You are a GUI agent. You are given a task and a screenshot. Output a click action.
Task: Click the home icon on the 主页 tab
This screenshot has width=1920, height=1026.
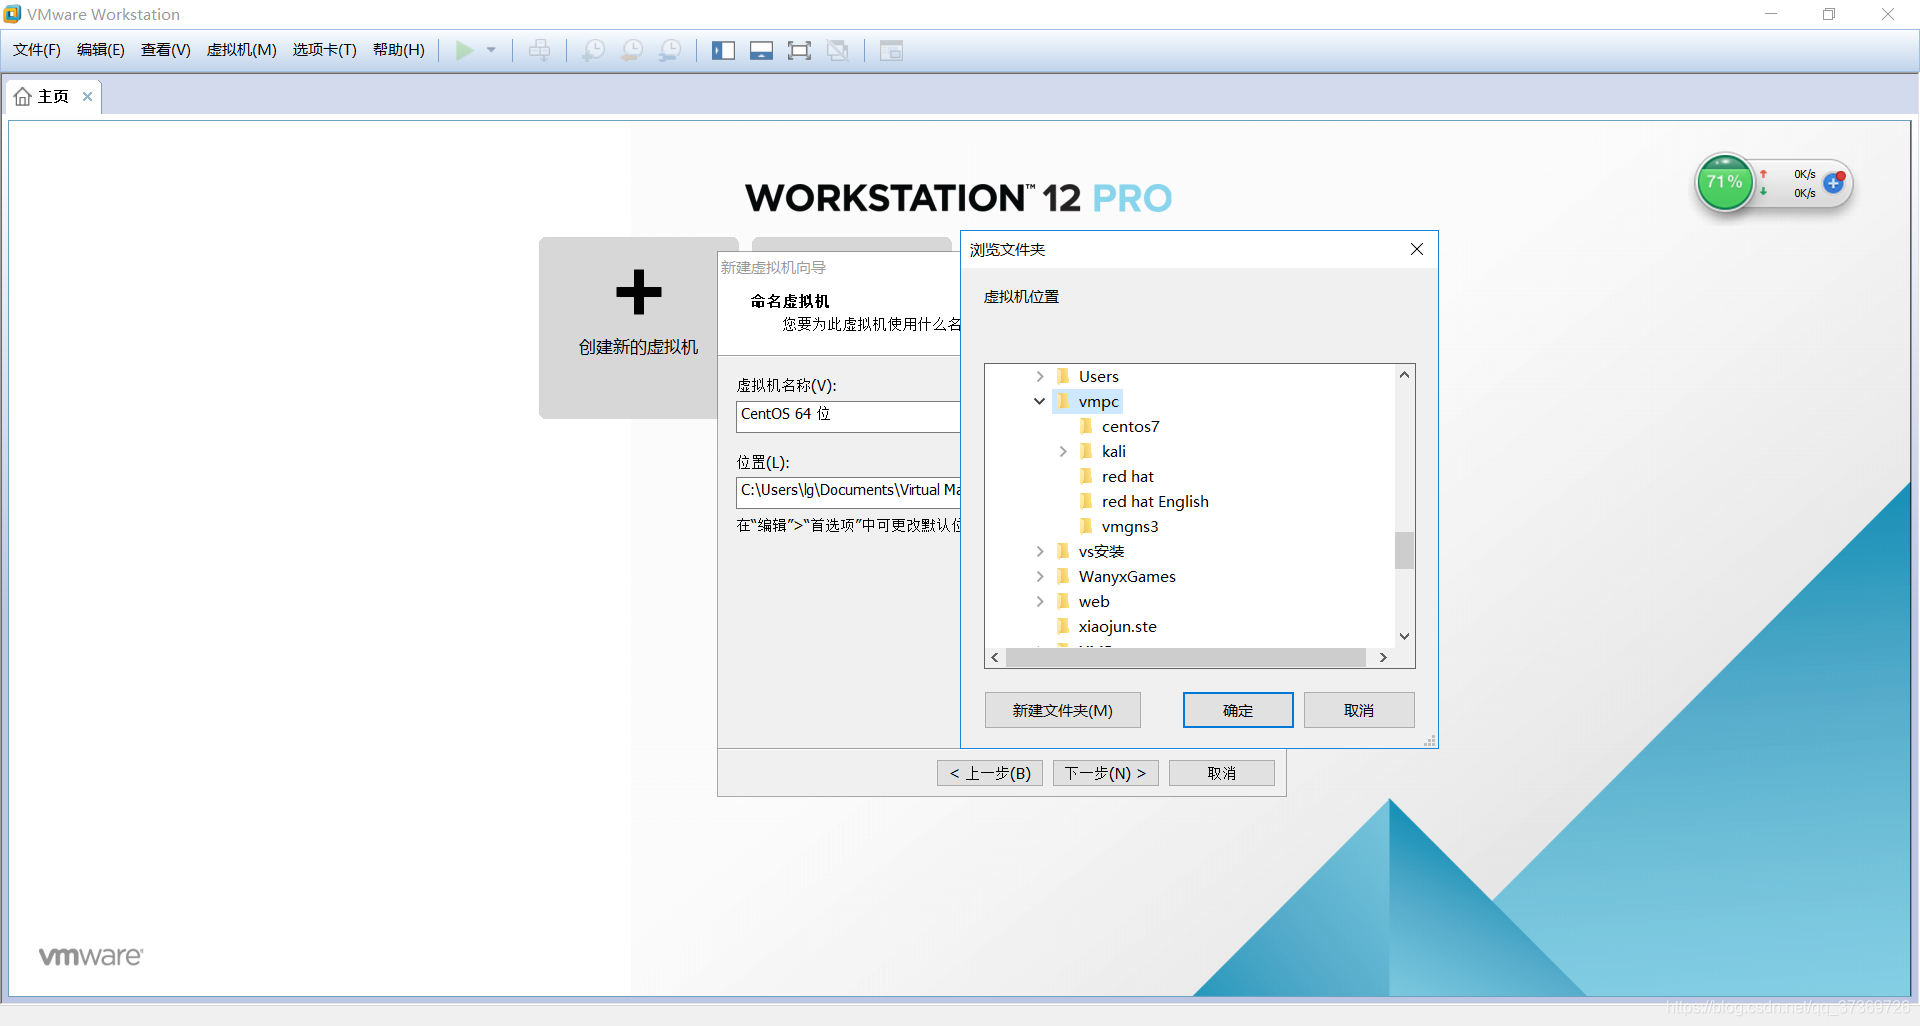23,96
